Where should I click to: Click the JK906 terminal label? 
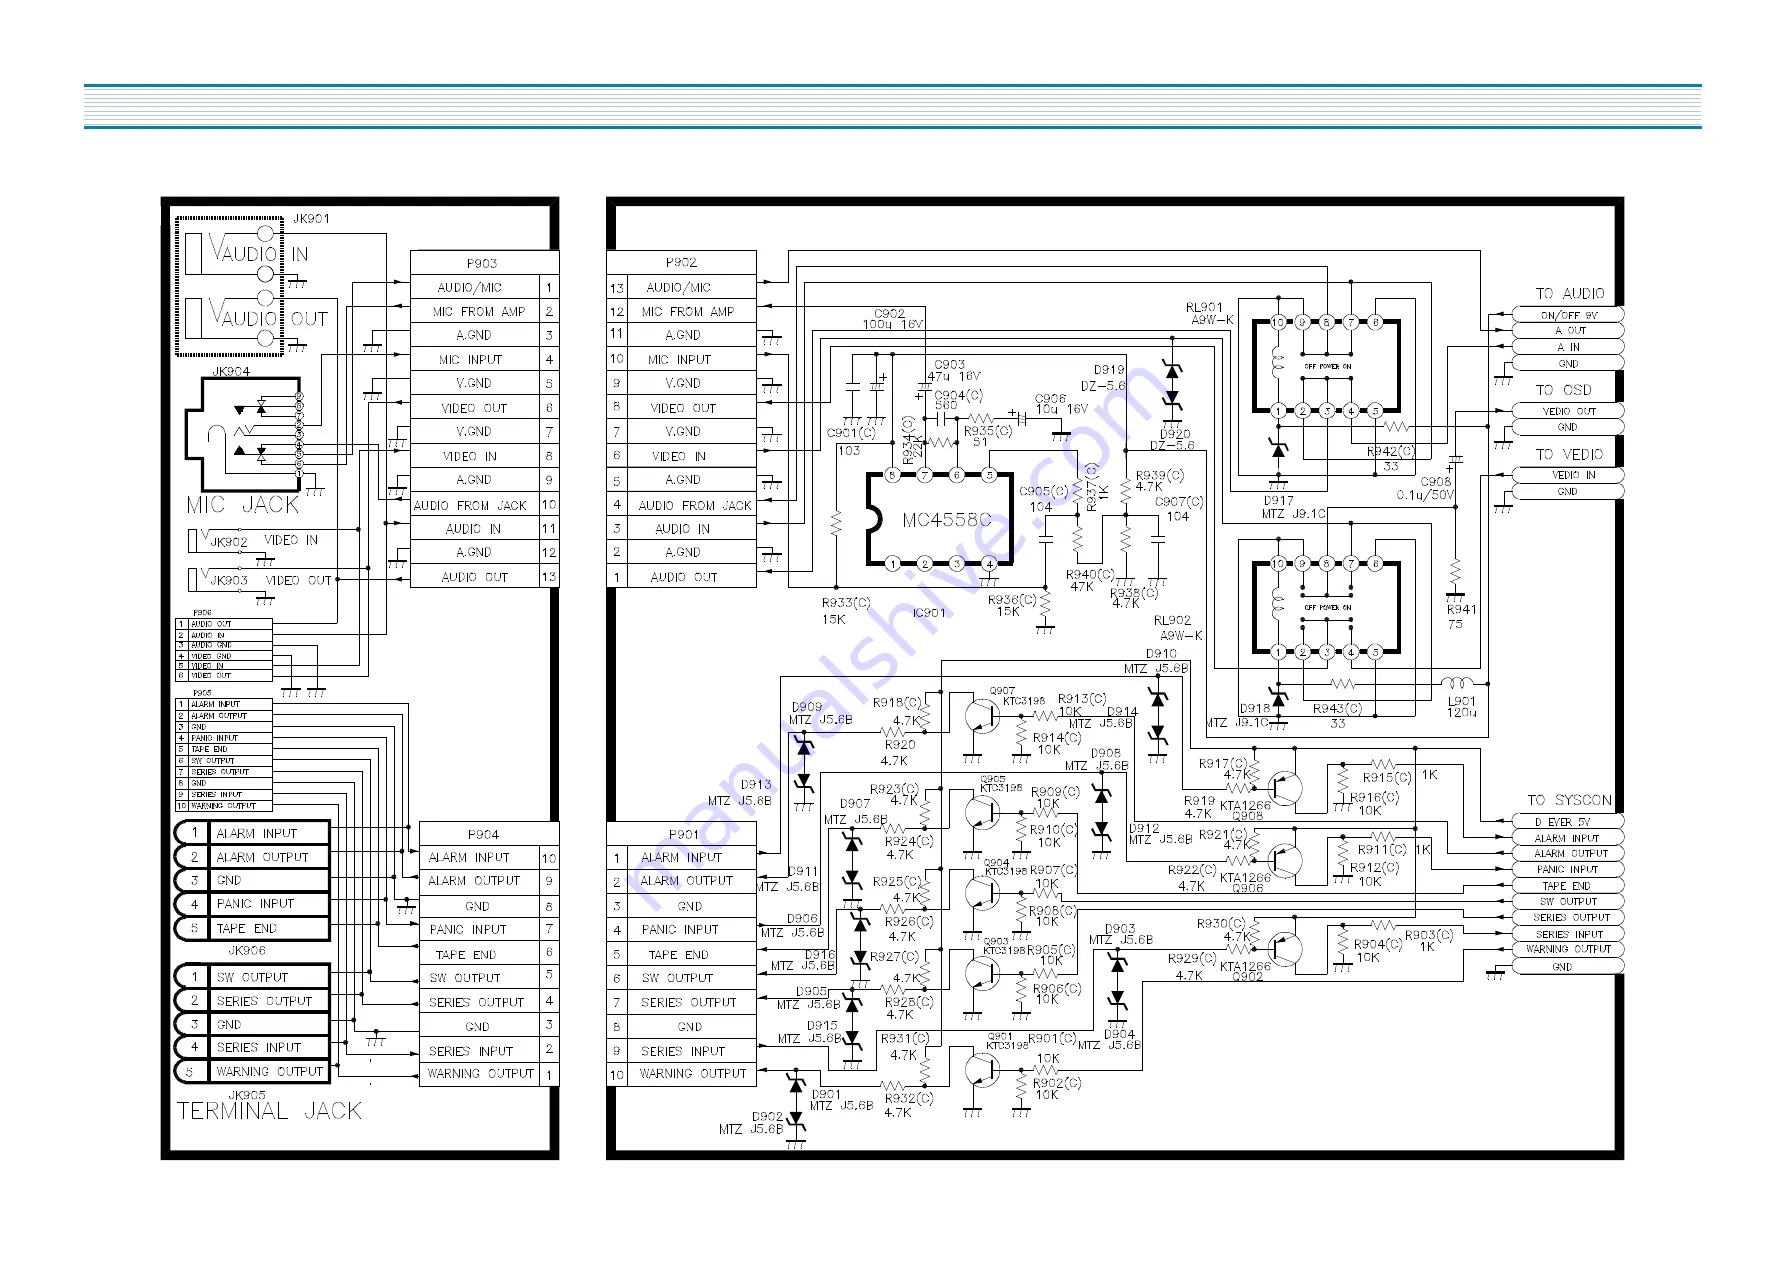pos(246,951)
